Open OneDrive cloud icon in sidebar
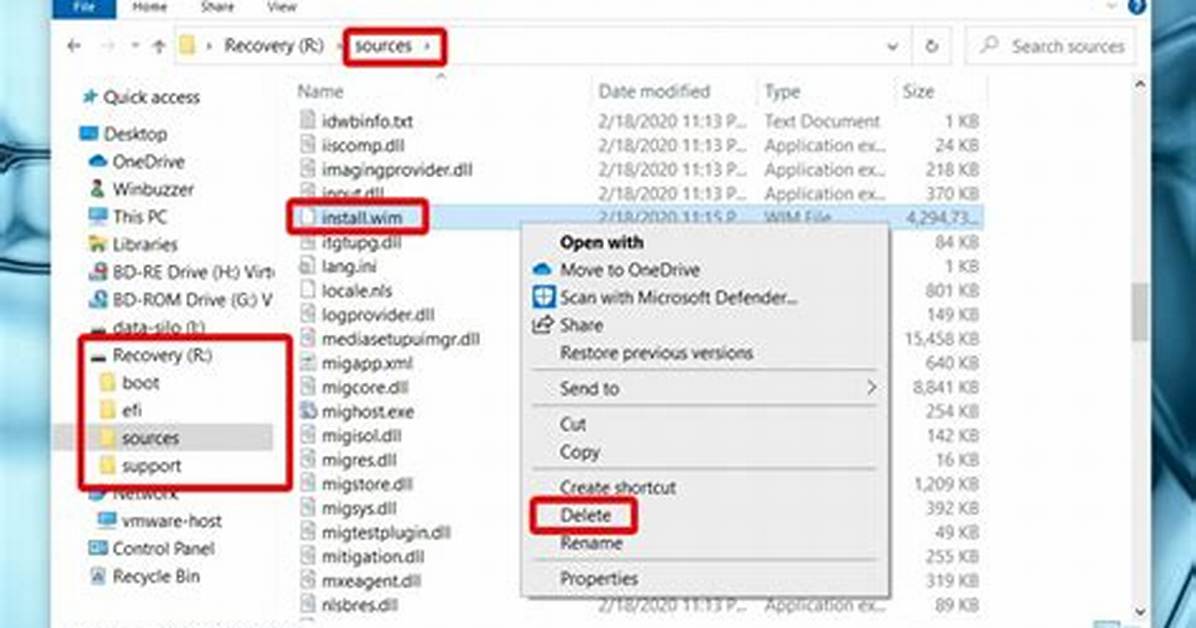1196x628 pixels. (98, 162)
